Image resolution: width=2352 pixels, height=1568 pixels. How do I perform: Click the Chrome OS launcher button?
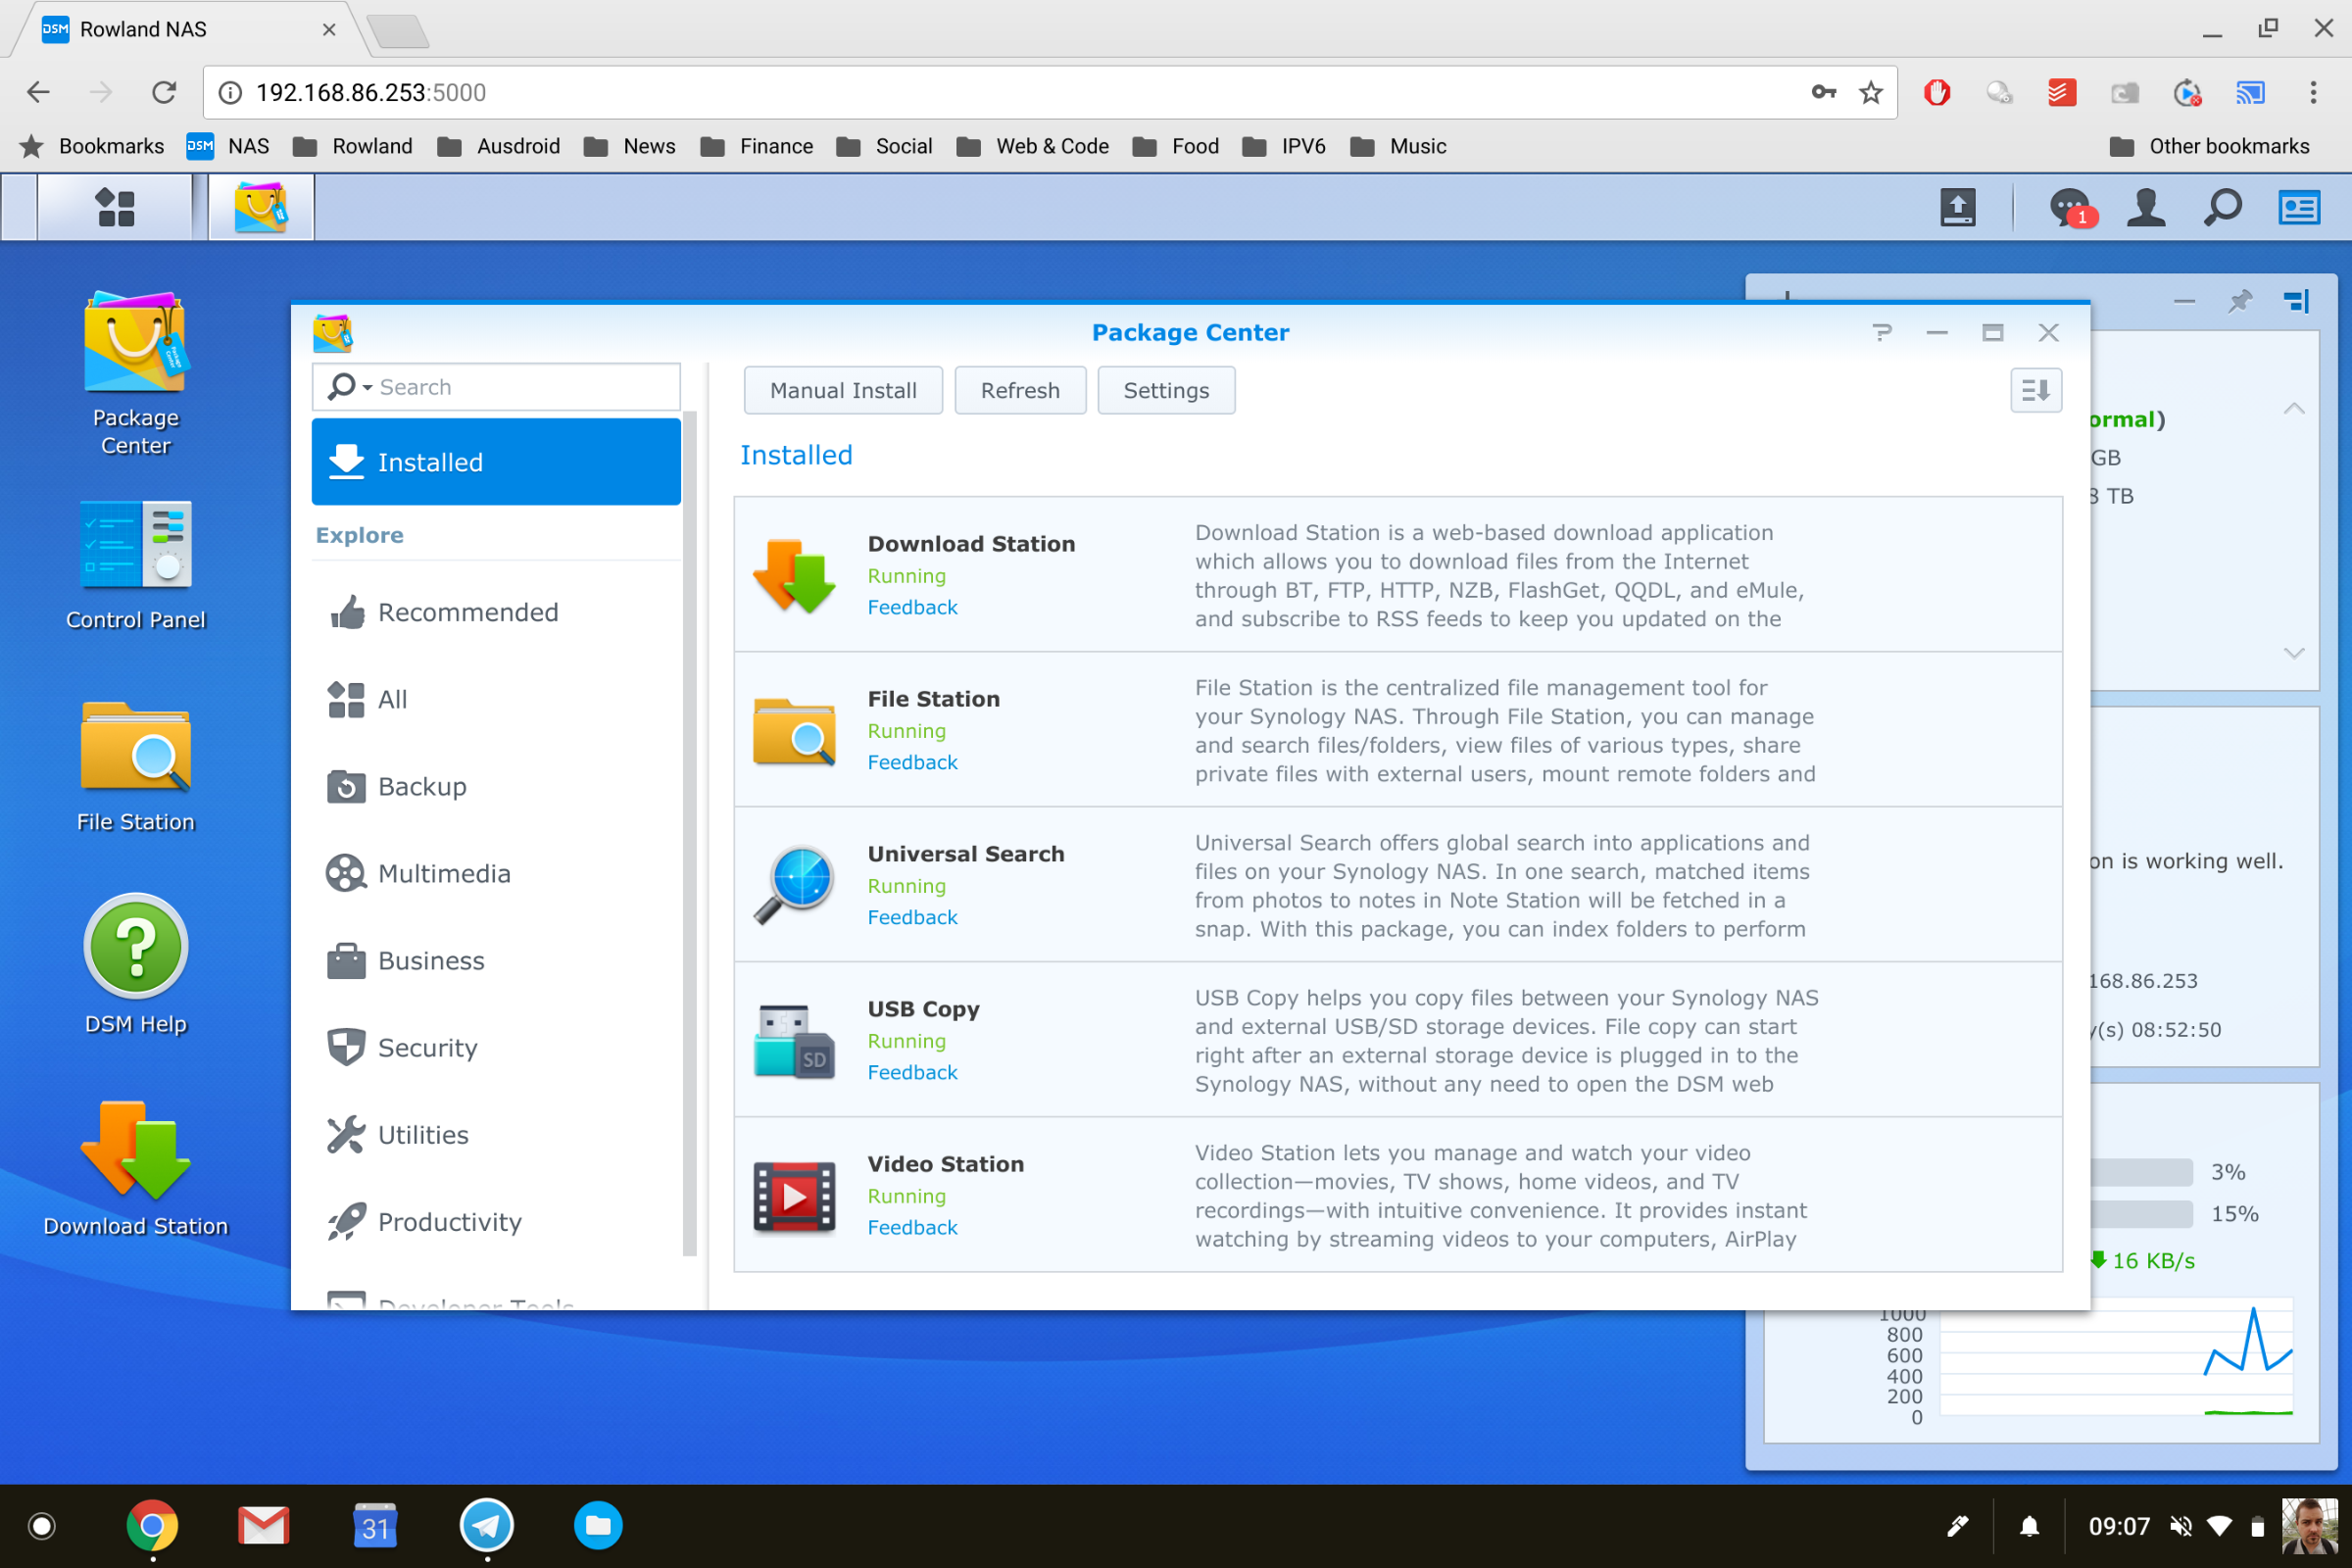tap(42, 1525)
